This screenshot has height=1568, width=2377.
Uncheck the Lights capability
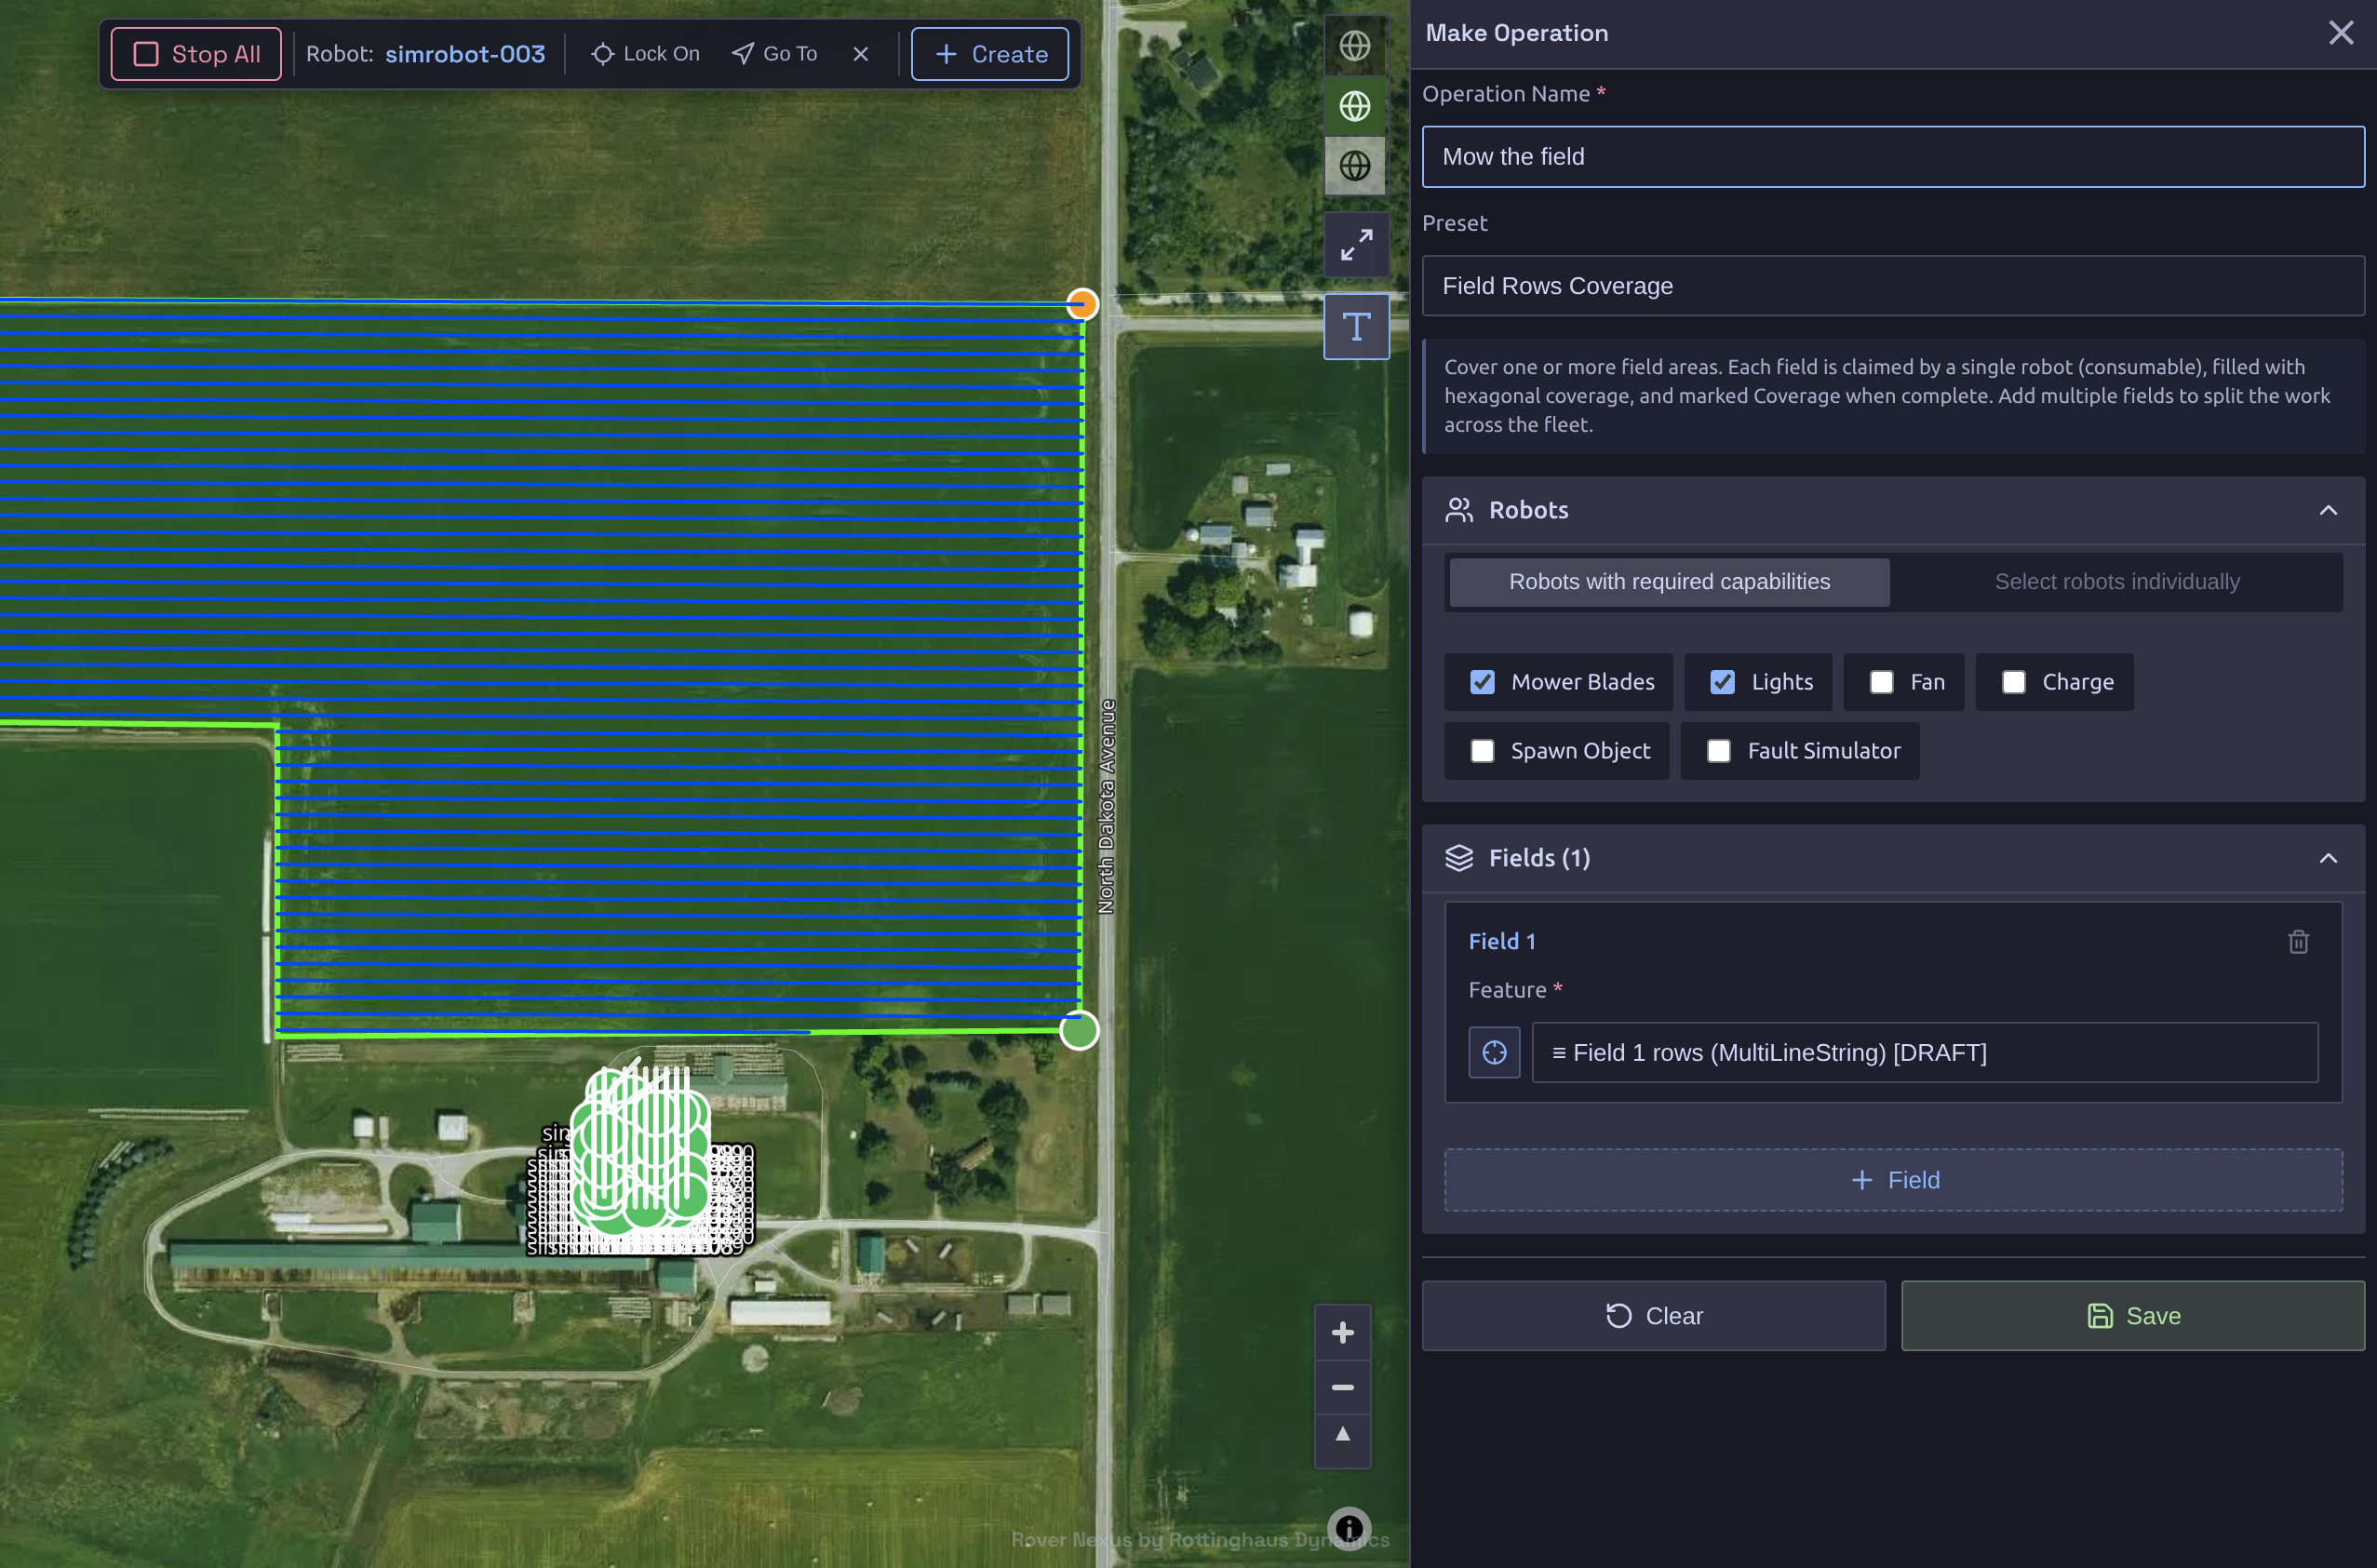pyautogui.click(x=1722, y=682)
